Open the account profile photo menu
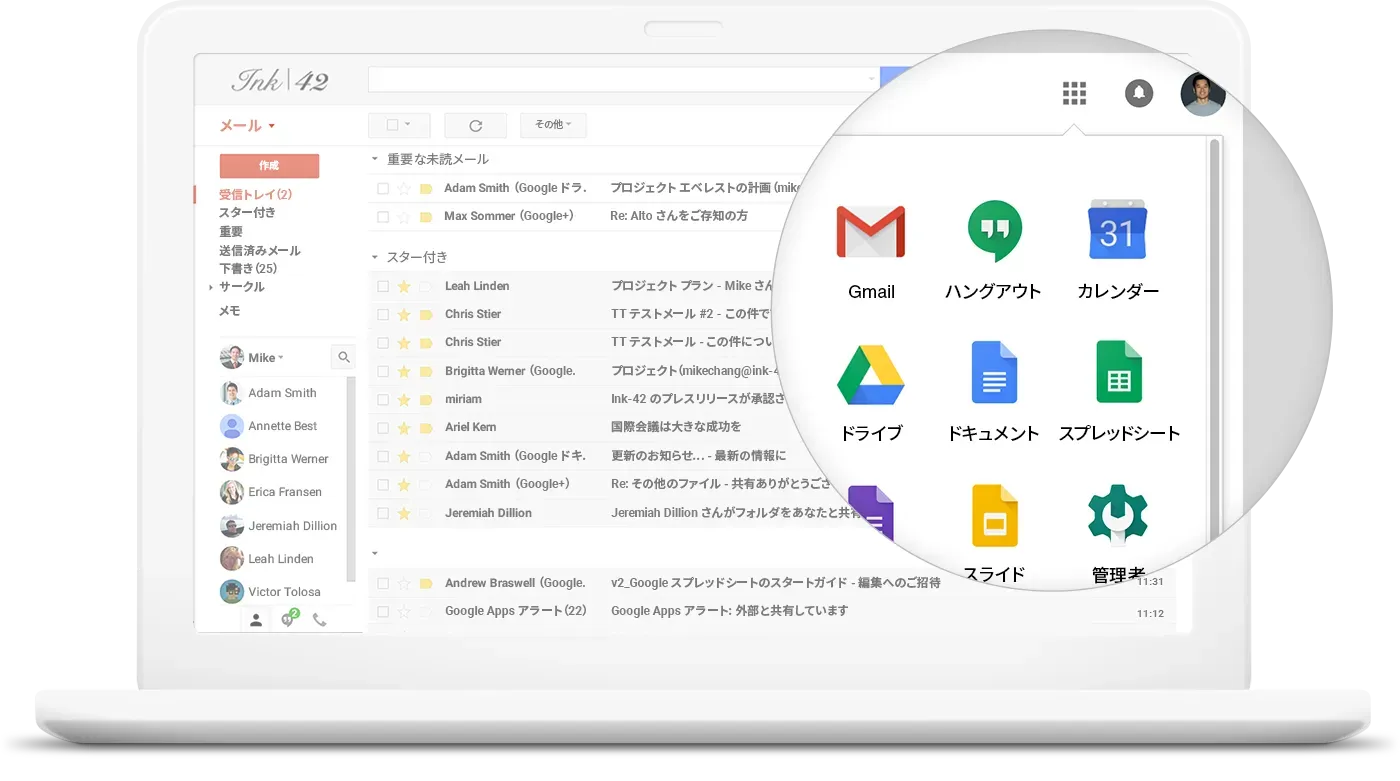The image size is (1400, 781). click(x=1203, y=94)
